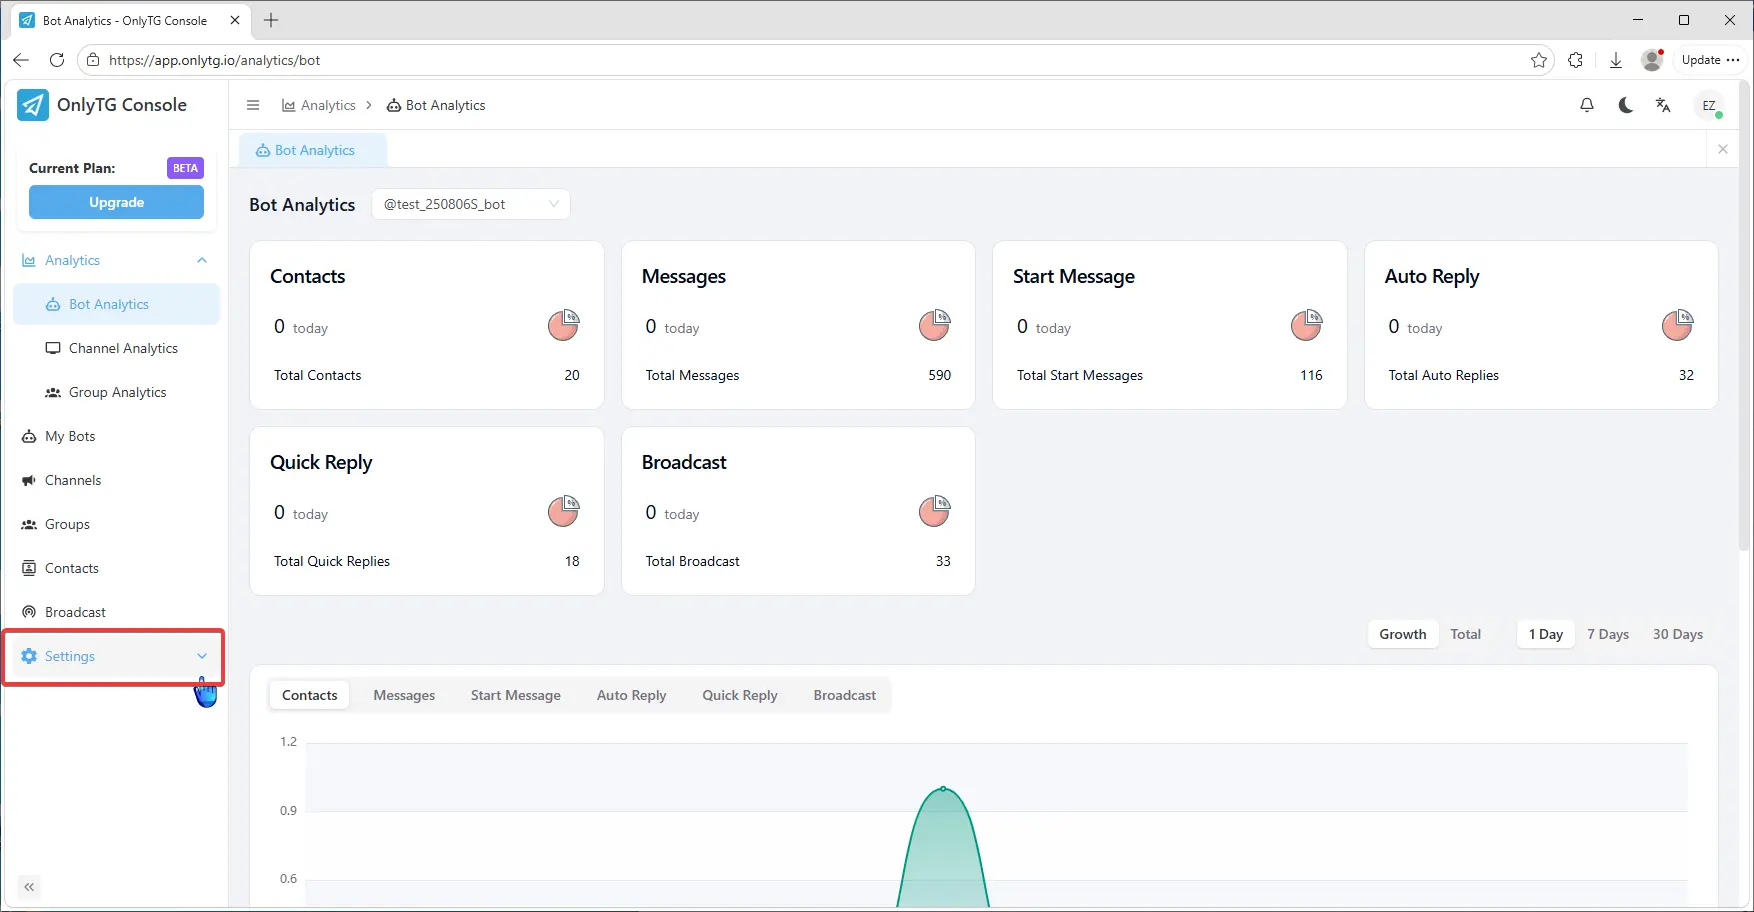Click the Upgrade button
The height and width of the screenshot is (912, 1754).
pos(116,202)
